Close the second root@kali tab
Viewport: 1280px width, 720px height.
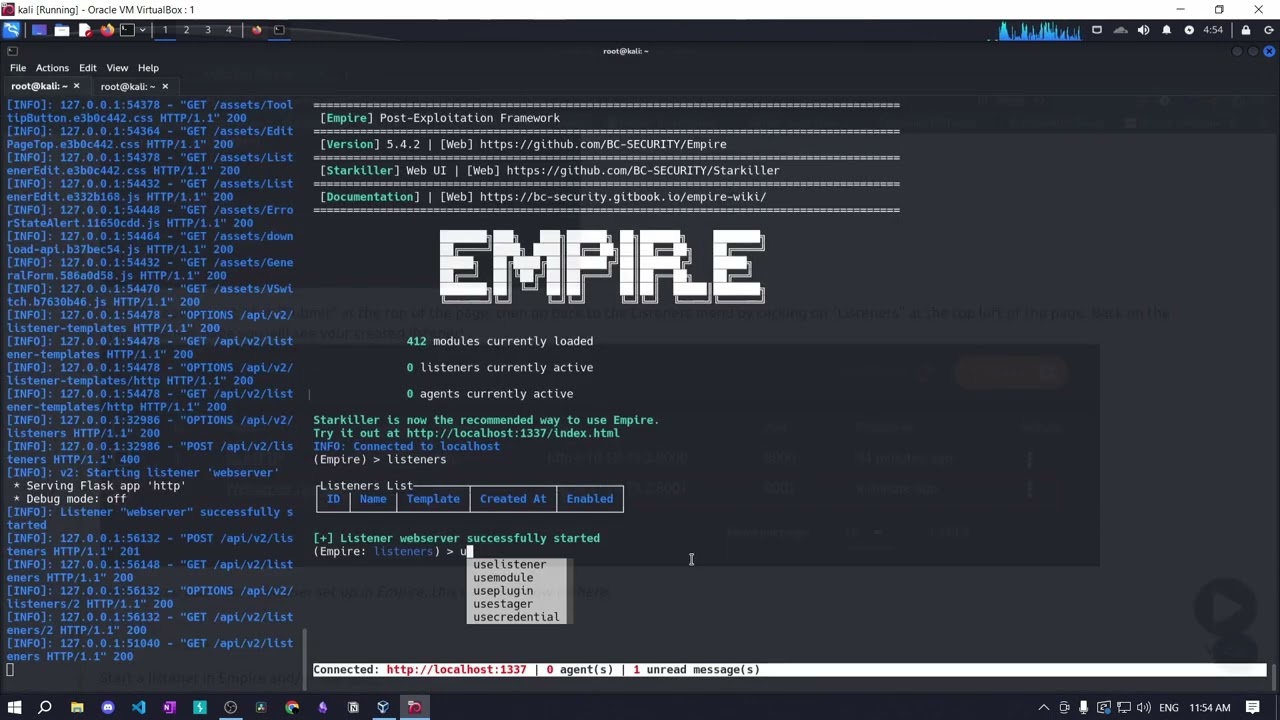point(165,86)
